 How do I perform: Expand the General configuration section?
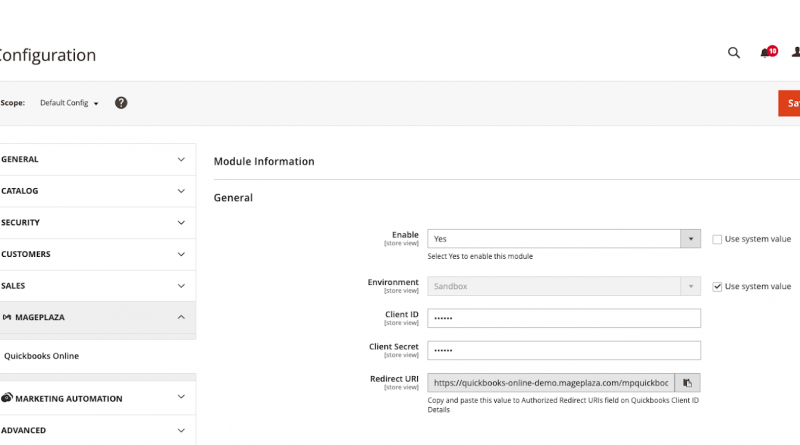click(95, 159)
